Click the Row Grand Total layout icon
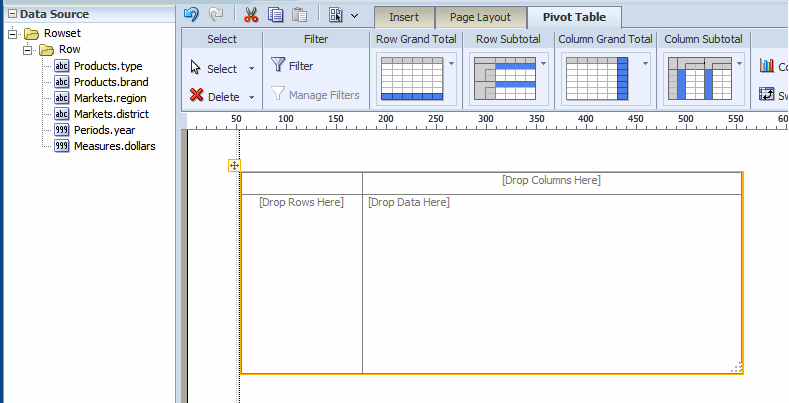 [x=412, y=78]
